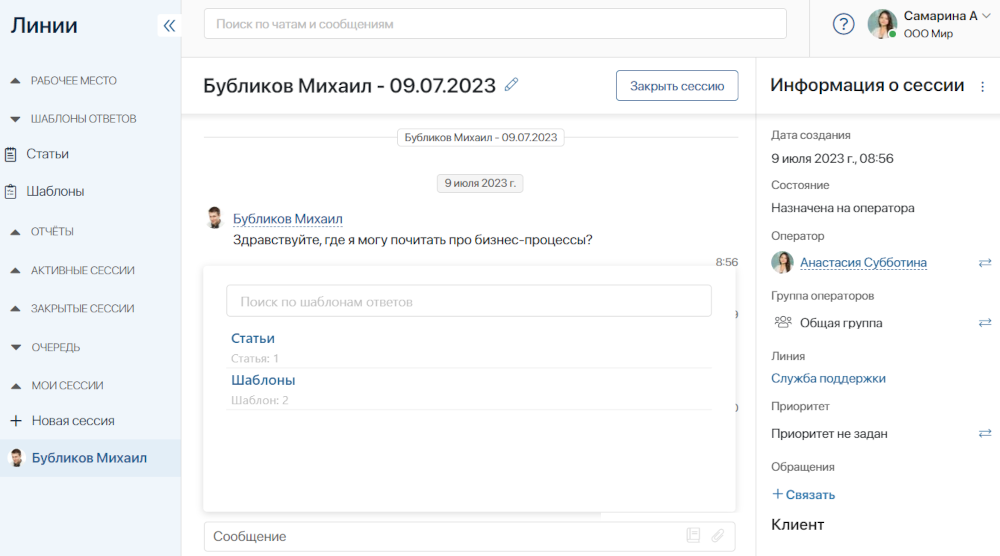1000x556 pixels.
Task: Open Шаблоны category in template popup
Action: pyautogui.click(x=263, y=380)
